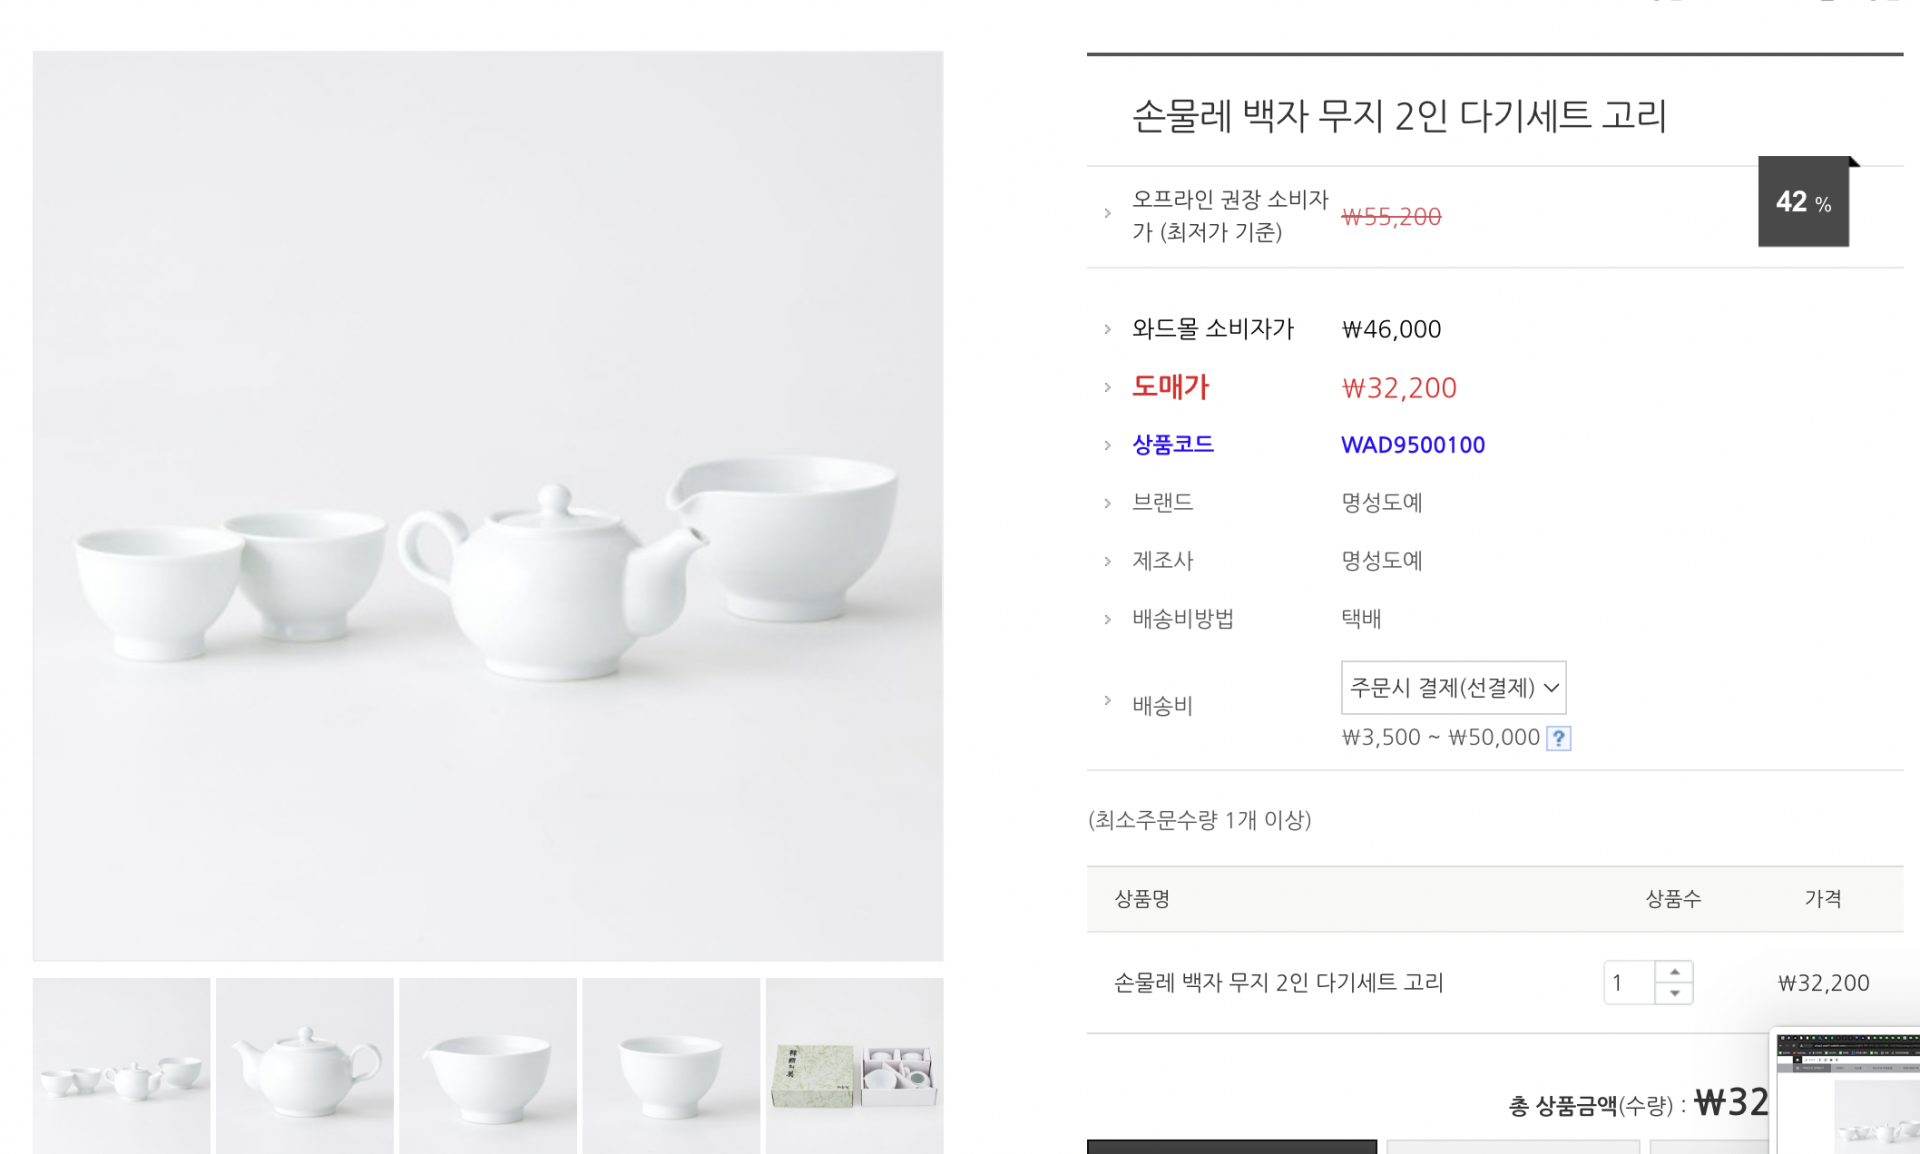Screen dimensions: 1920x1154
Task: Select the single teacup thumbnail
Action: tap(671, 1066)
